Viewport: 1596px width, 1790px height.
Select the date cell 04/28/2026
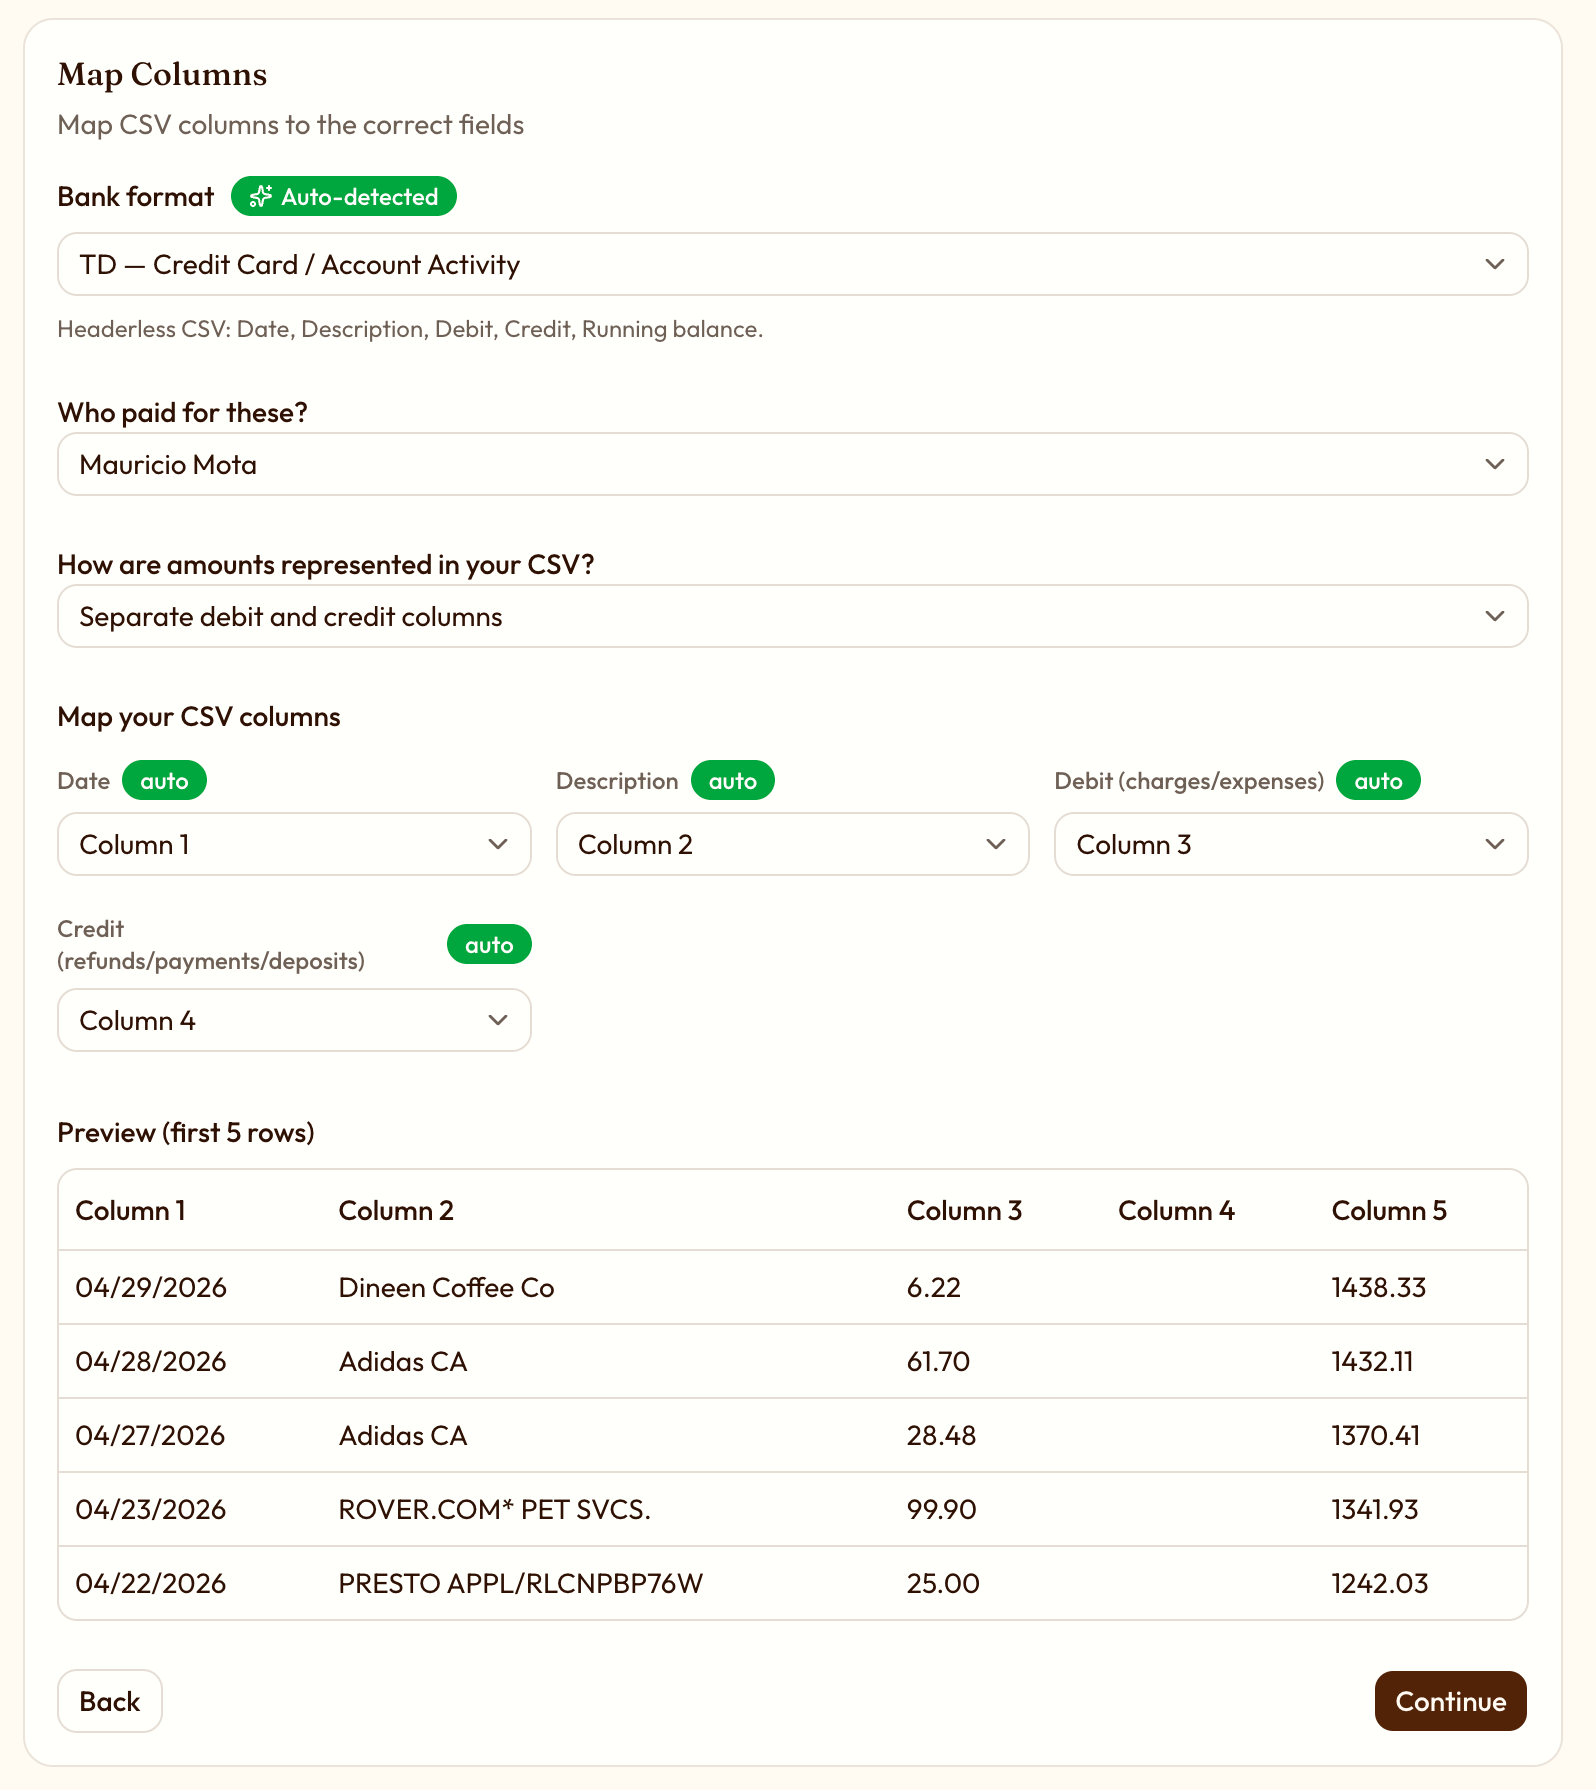[151, 1362]
